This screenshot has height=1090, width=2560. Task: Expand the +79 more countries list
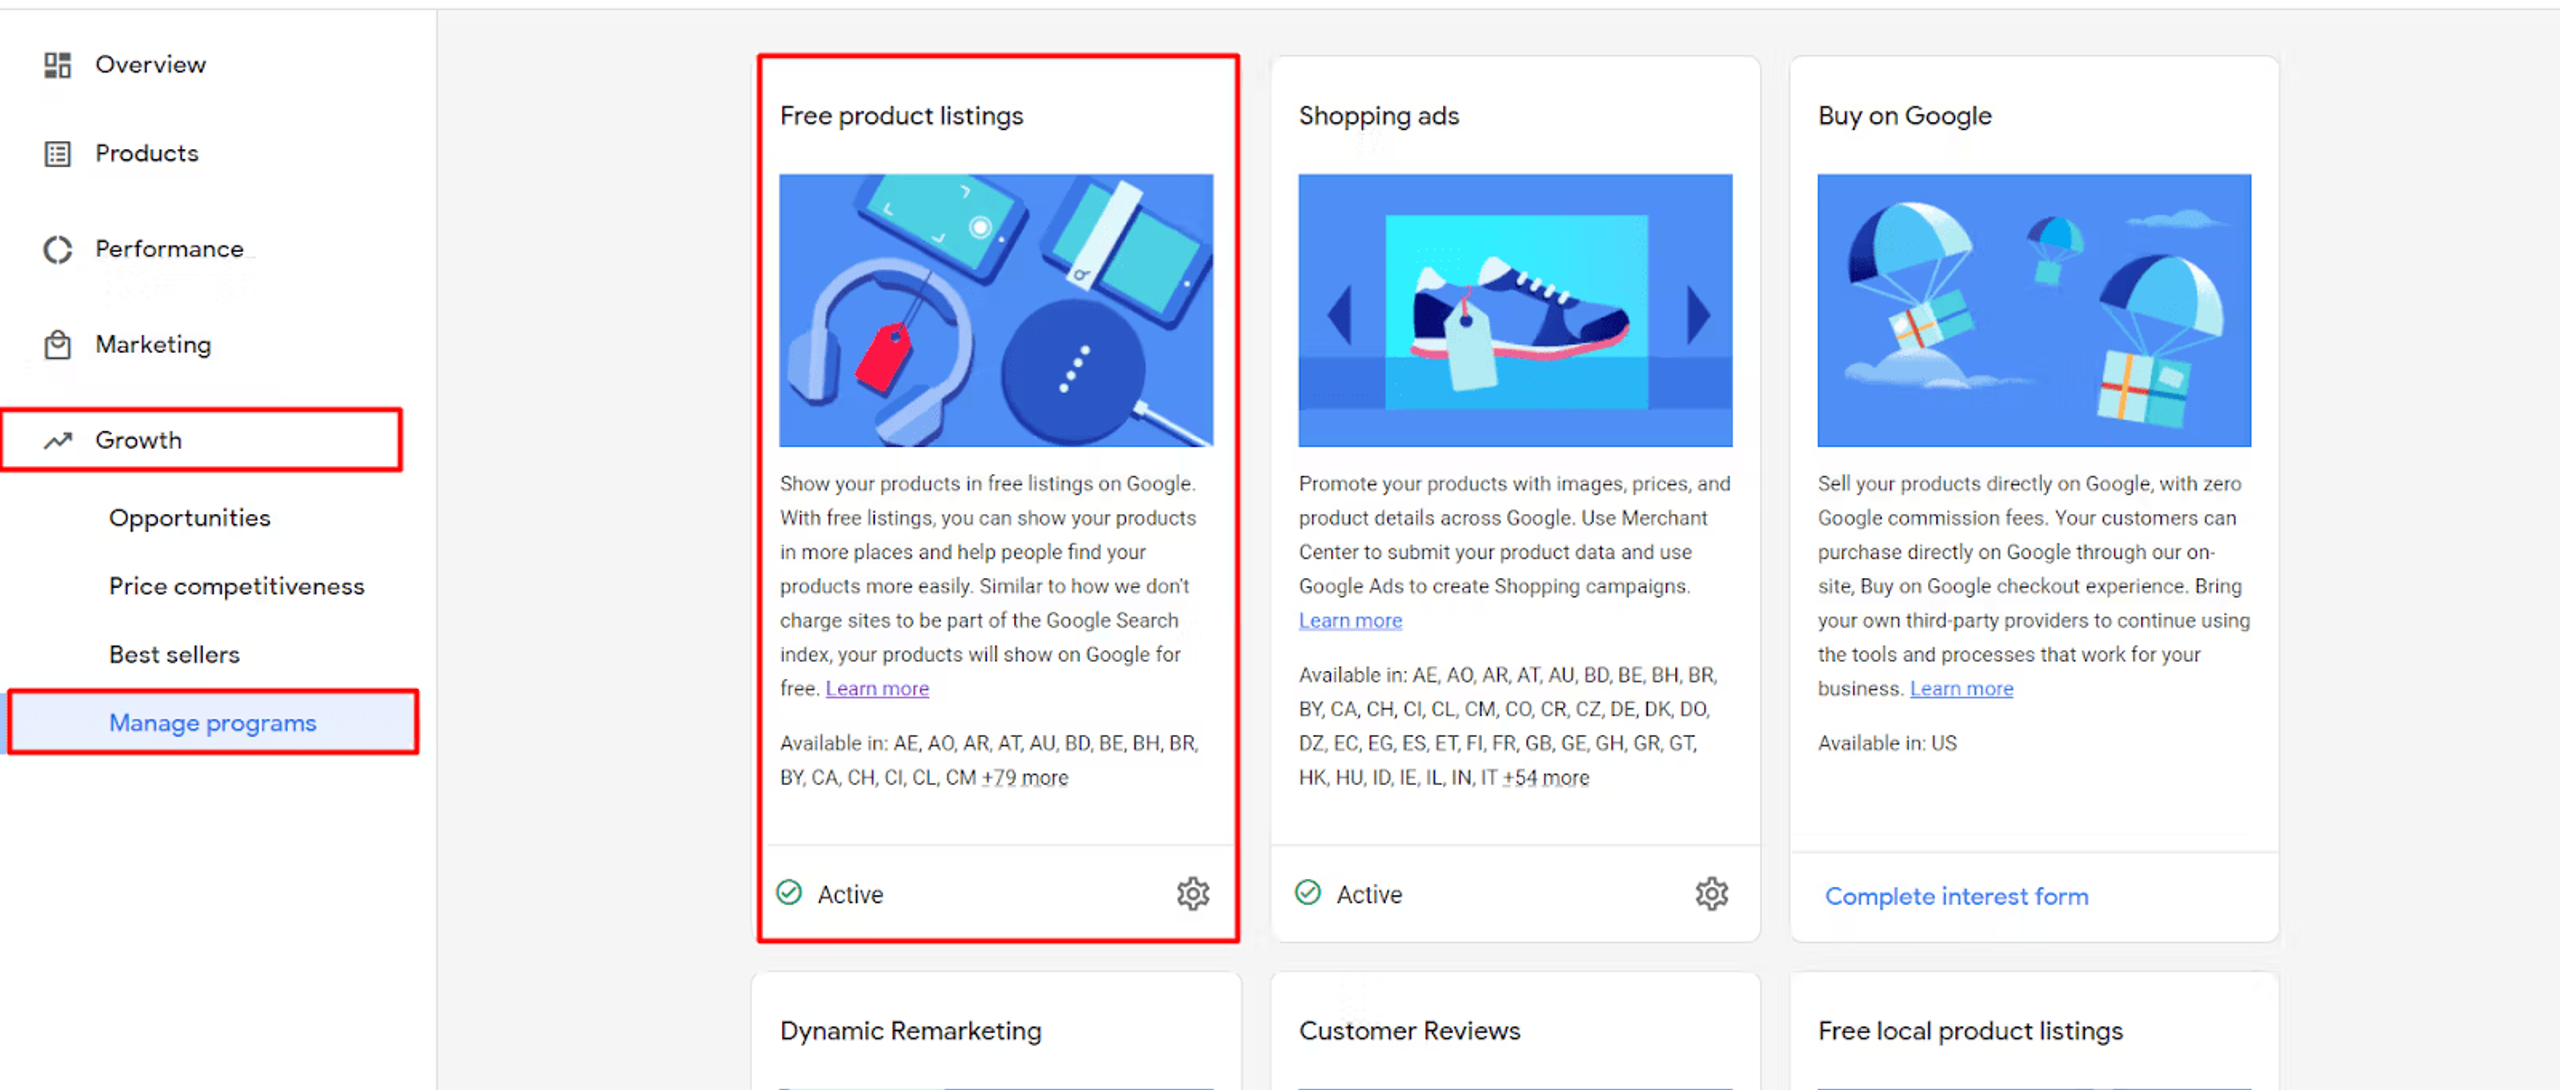[1025, 778]
